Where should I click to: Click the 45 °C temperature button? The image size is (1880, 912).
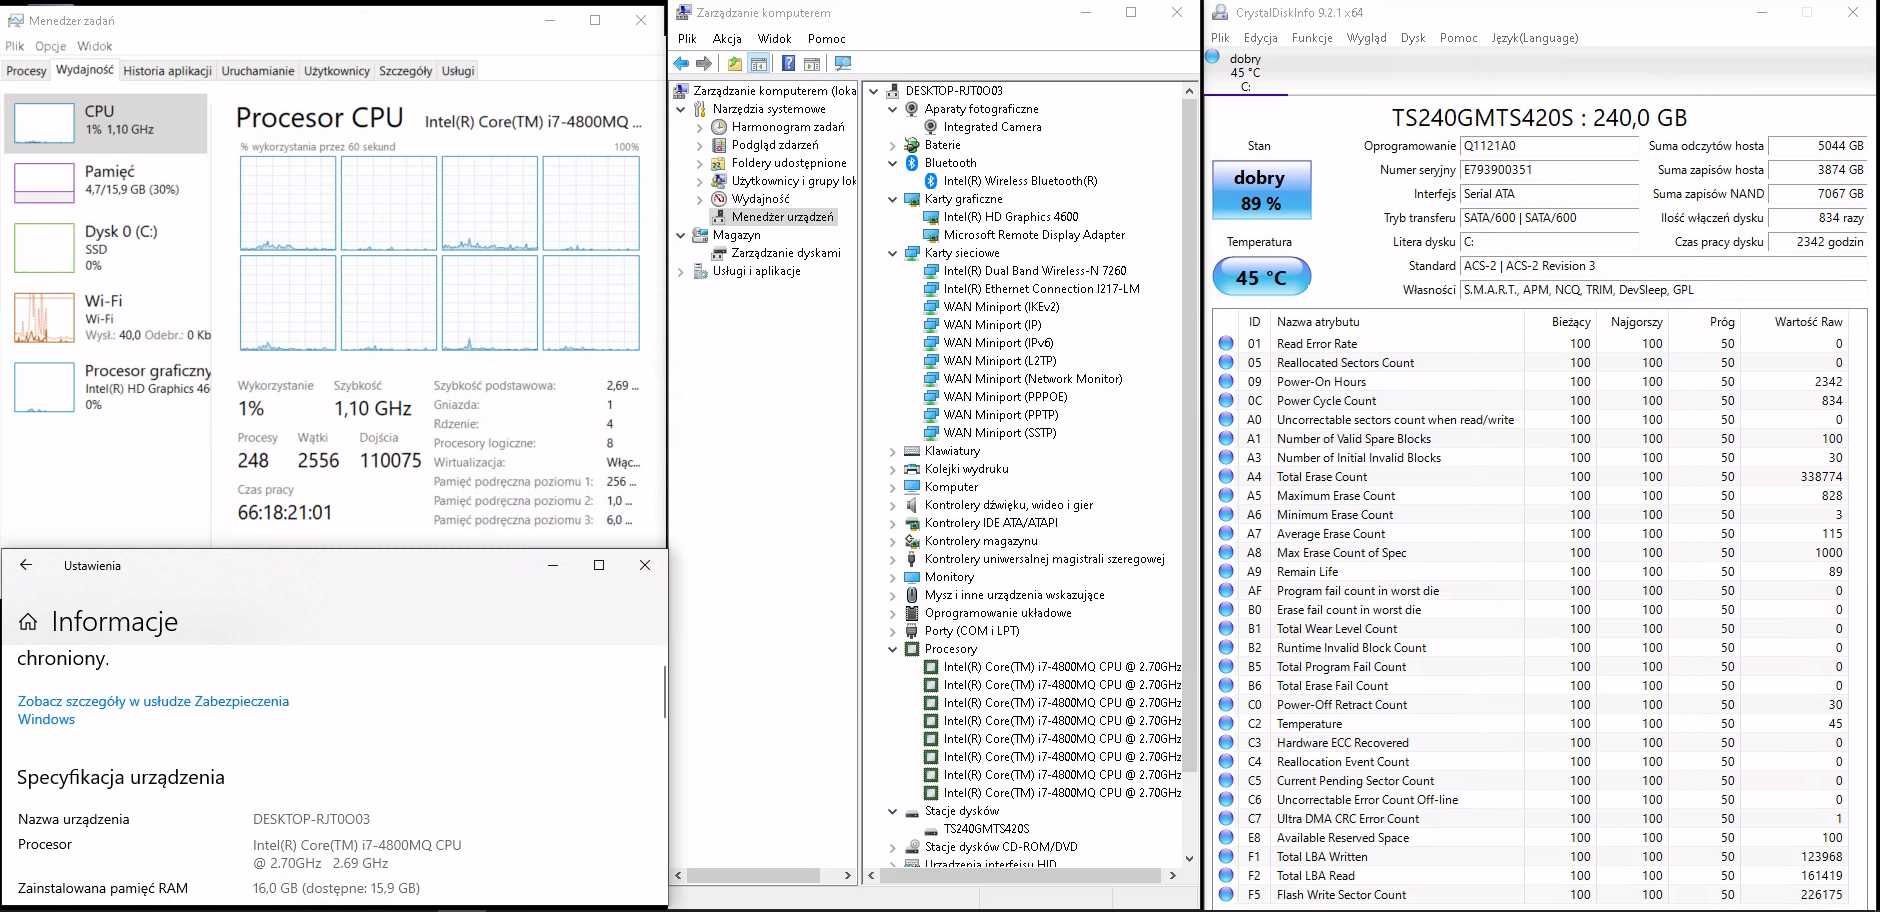(1260, 277)
